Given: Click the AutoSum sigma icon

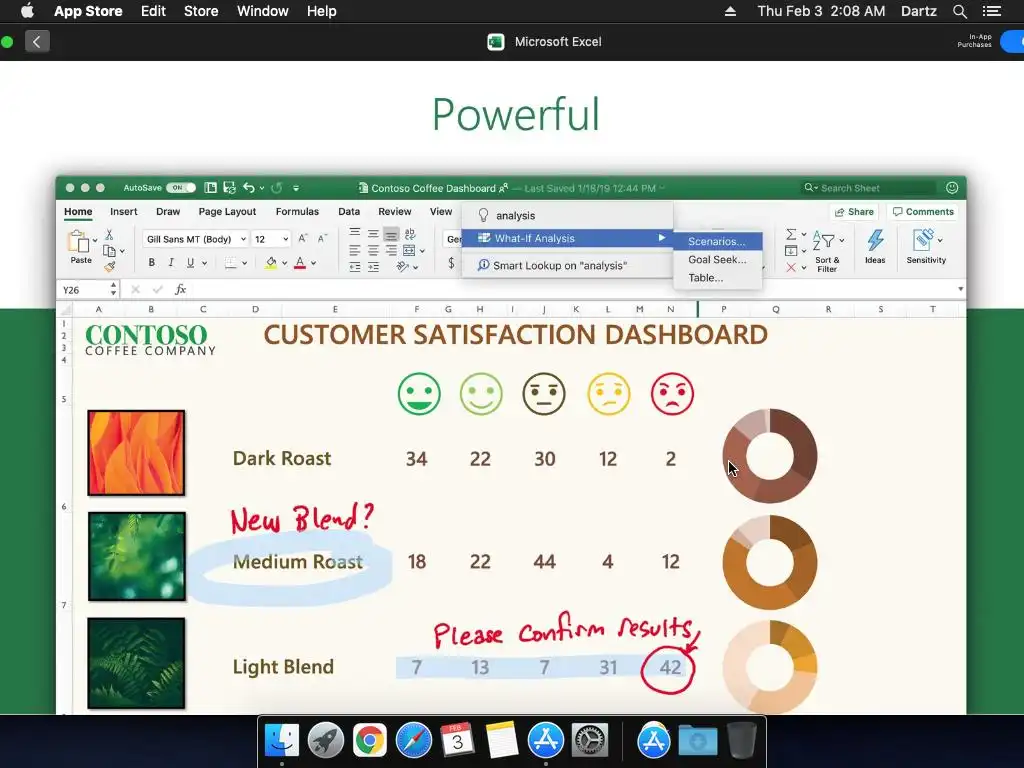Looking at the screenshot, I should tap(791, 234).
